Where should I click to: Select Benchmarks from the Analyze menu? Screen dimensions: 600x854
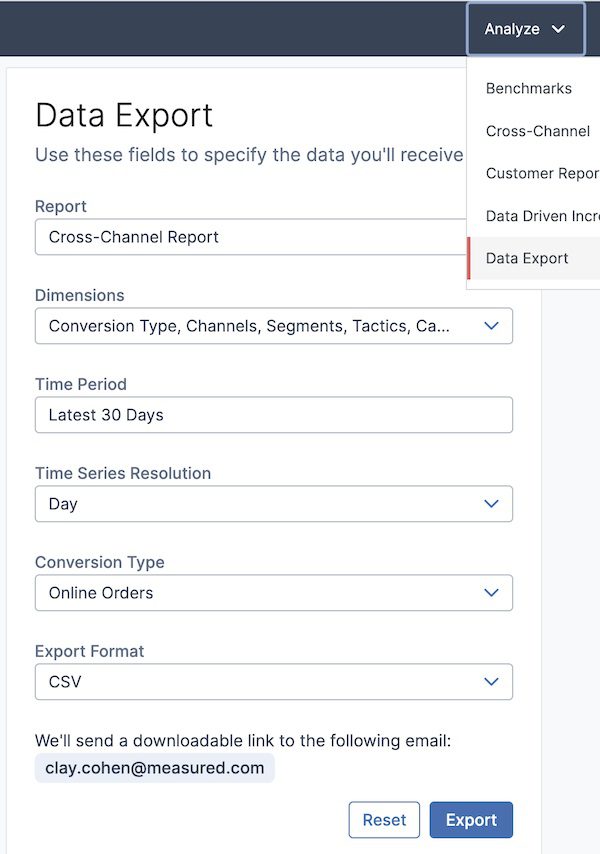[x=529, y=88]
